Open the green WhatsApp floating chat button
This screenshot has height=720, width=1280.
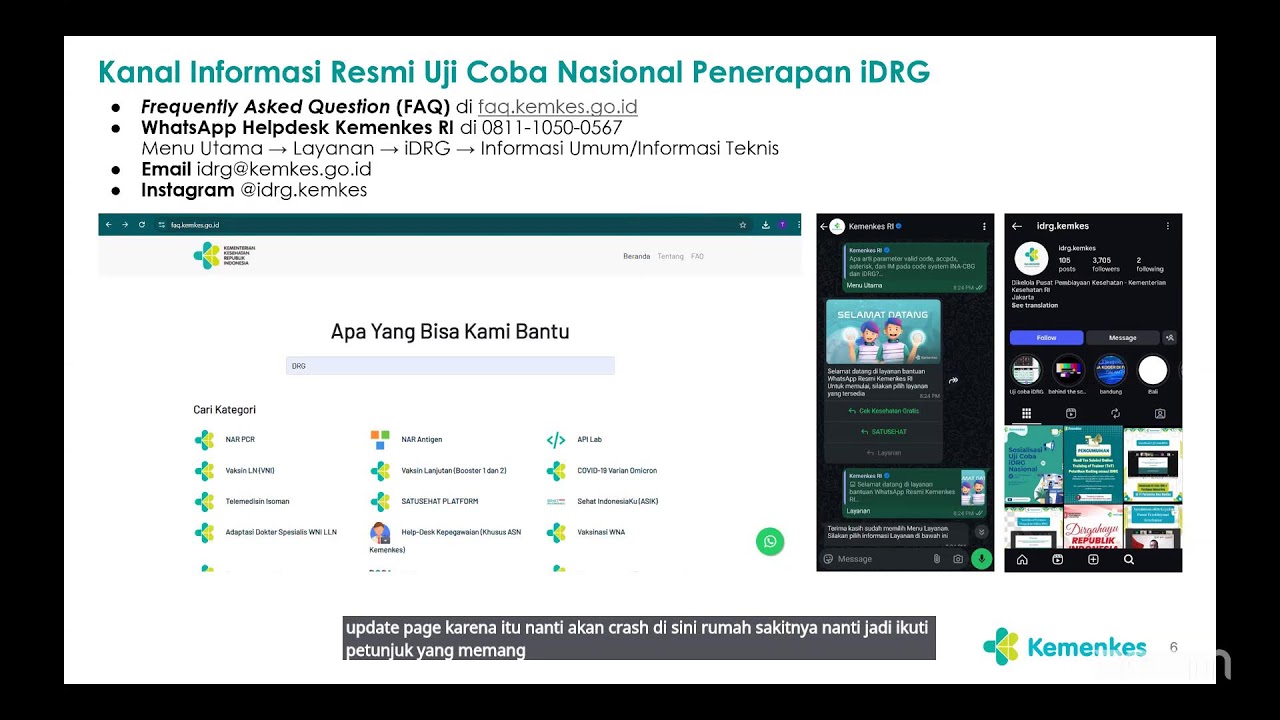click(770, 542)
